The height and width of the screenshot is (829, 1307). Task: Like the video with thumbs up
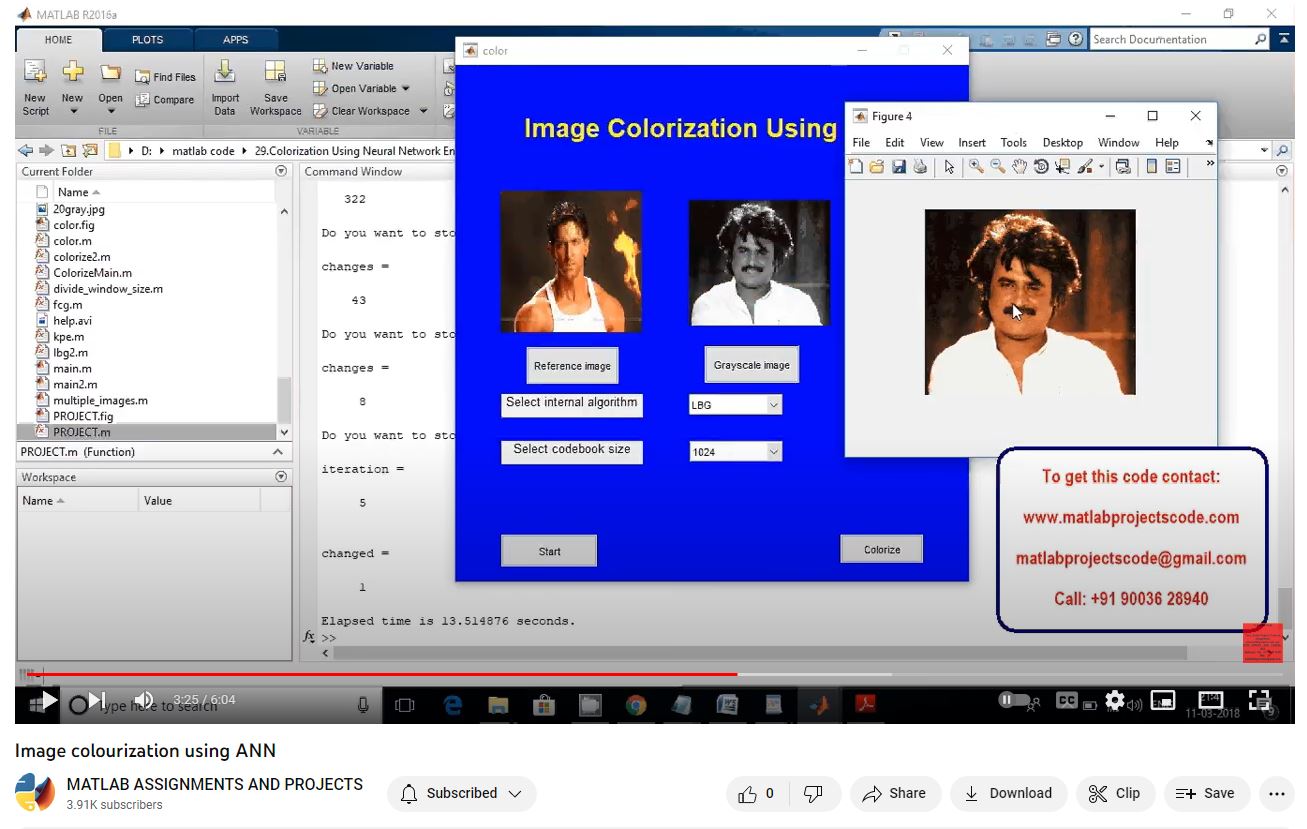(x=747, y=794)
